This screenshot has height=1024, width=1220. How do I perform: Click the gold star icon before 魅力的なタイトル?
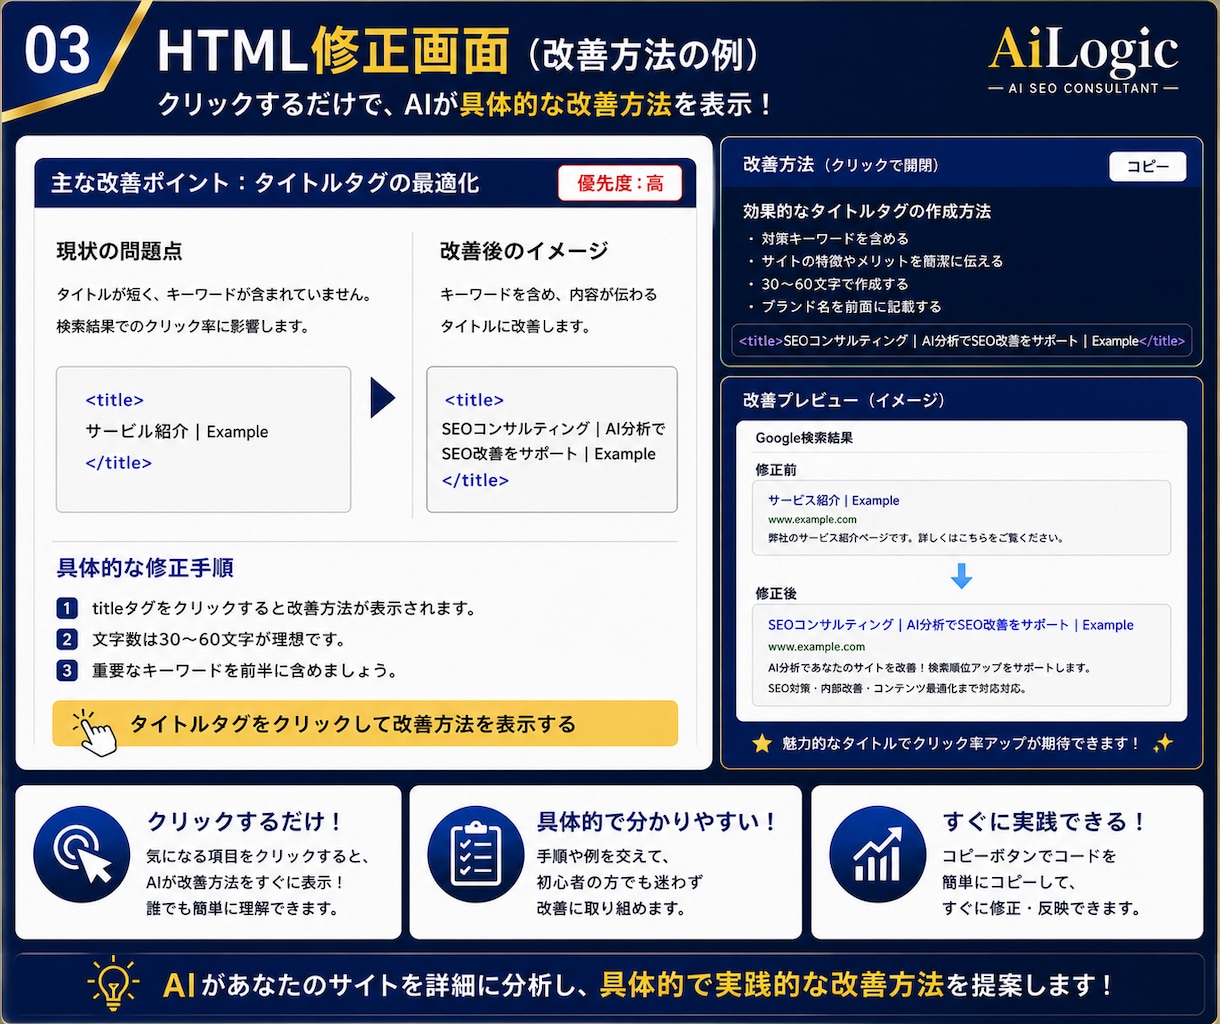coord(762,743)
